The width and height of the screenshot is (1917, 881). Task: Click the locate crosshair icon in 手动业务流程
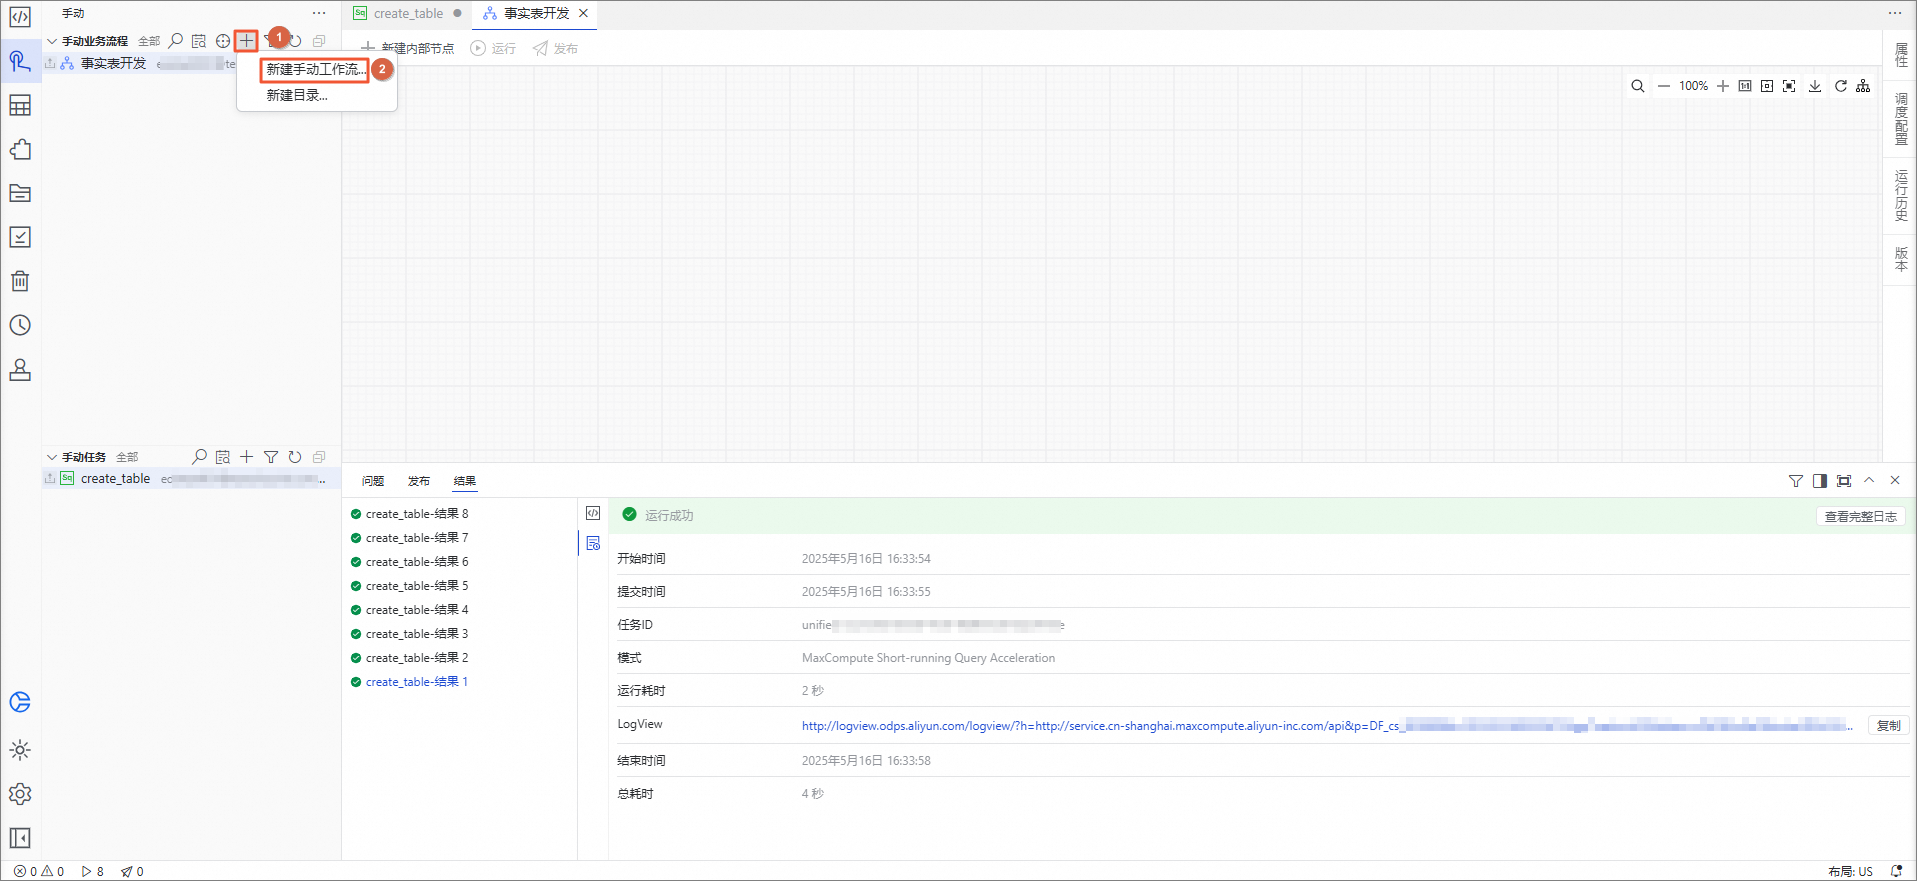coord(223,41)
